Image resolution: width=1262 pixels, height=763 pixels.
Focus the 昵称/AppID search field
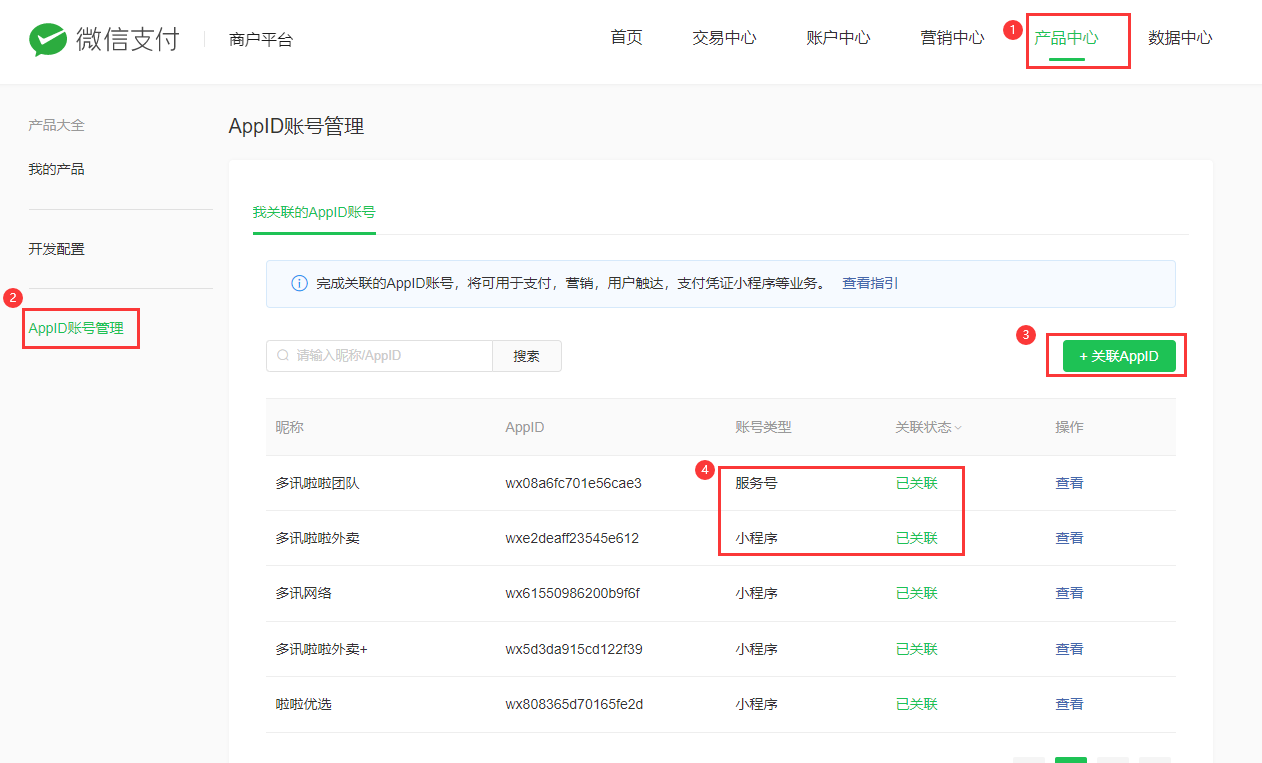coord(379,356)
